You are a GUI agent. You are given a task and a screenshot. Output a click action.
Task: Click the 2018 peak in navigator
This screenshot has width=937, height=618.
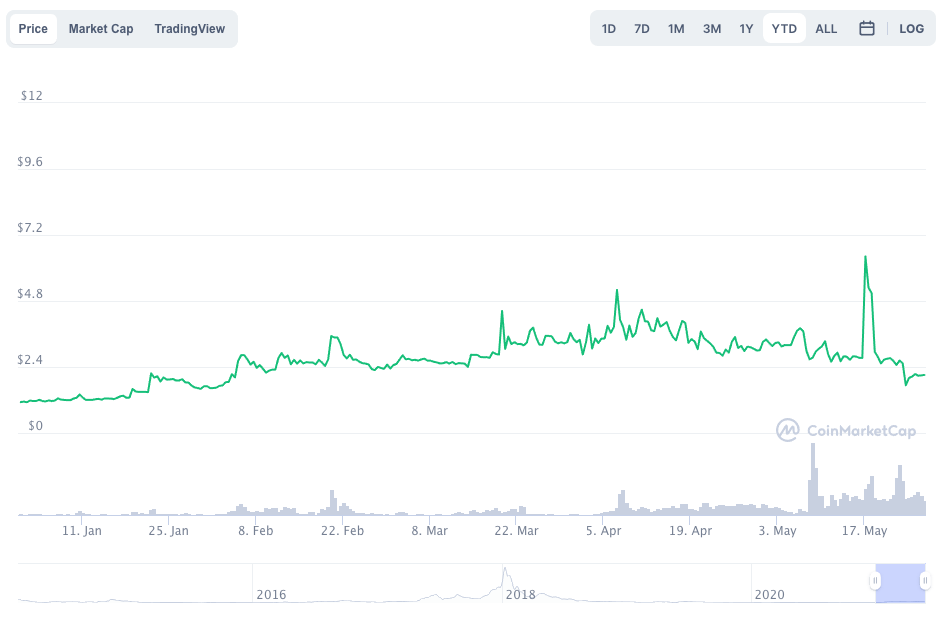[505, 570]
